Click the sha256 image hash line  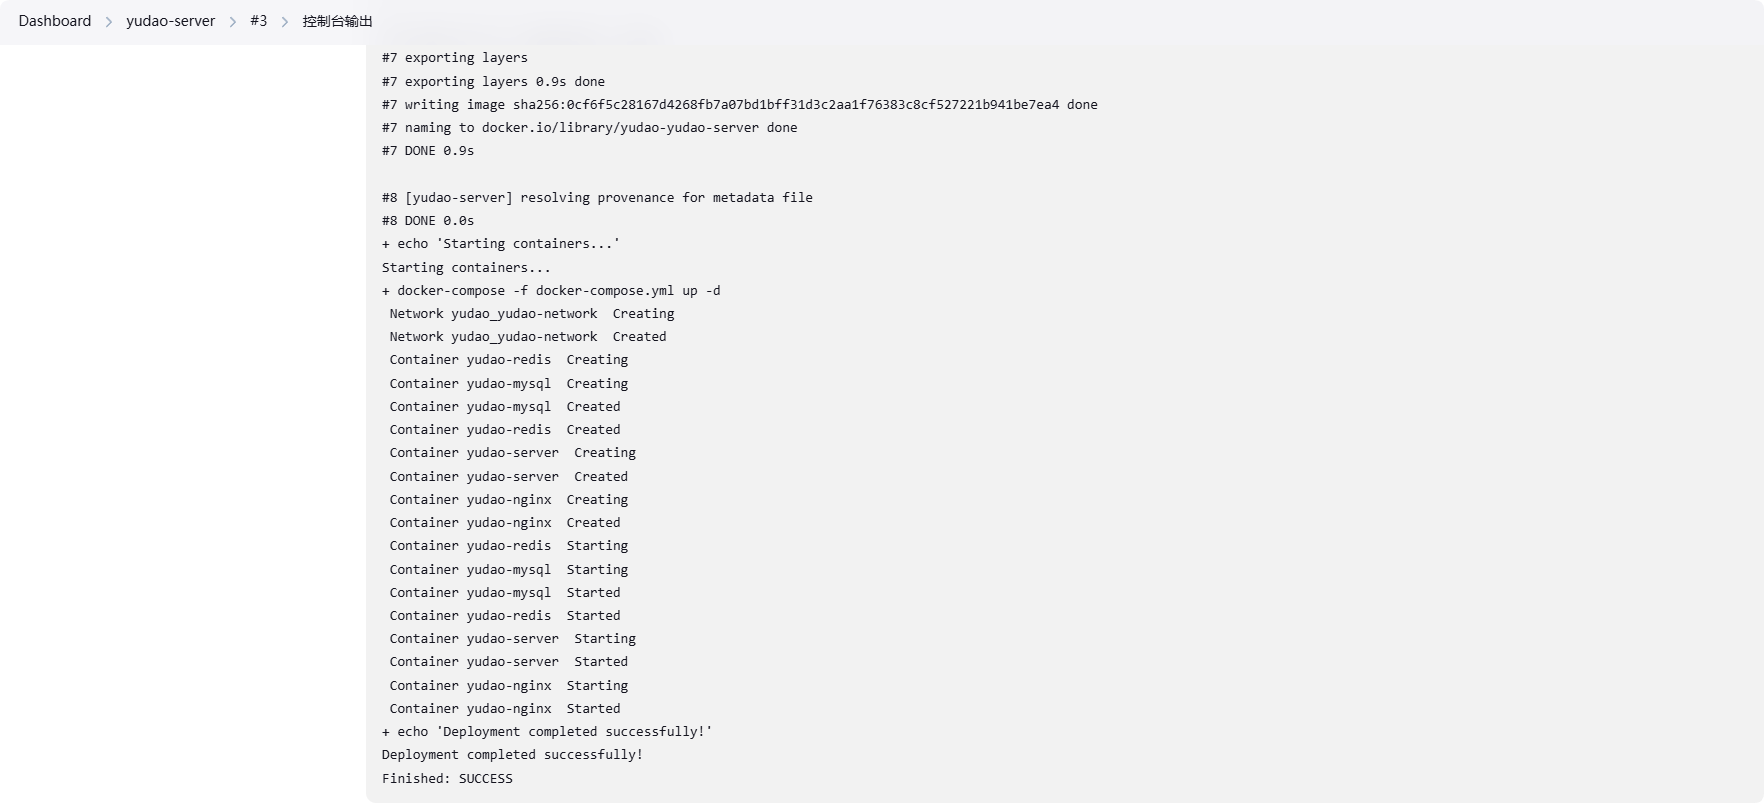point(739,105)
